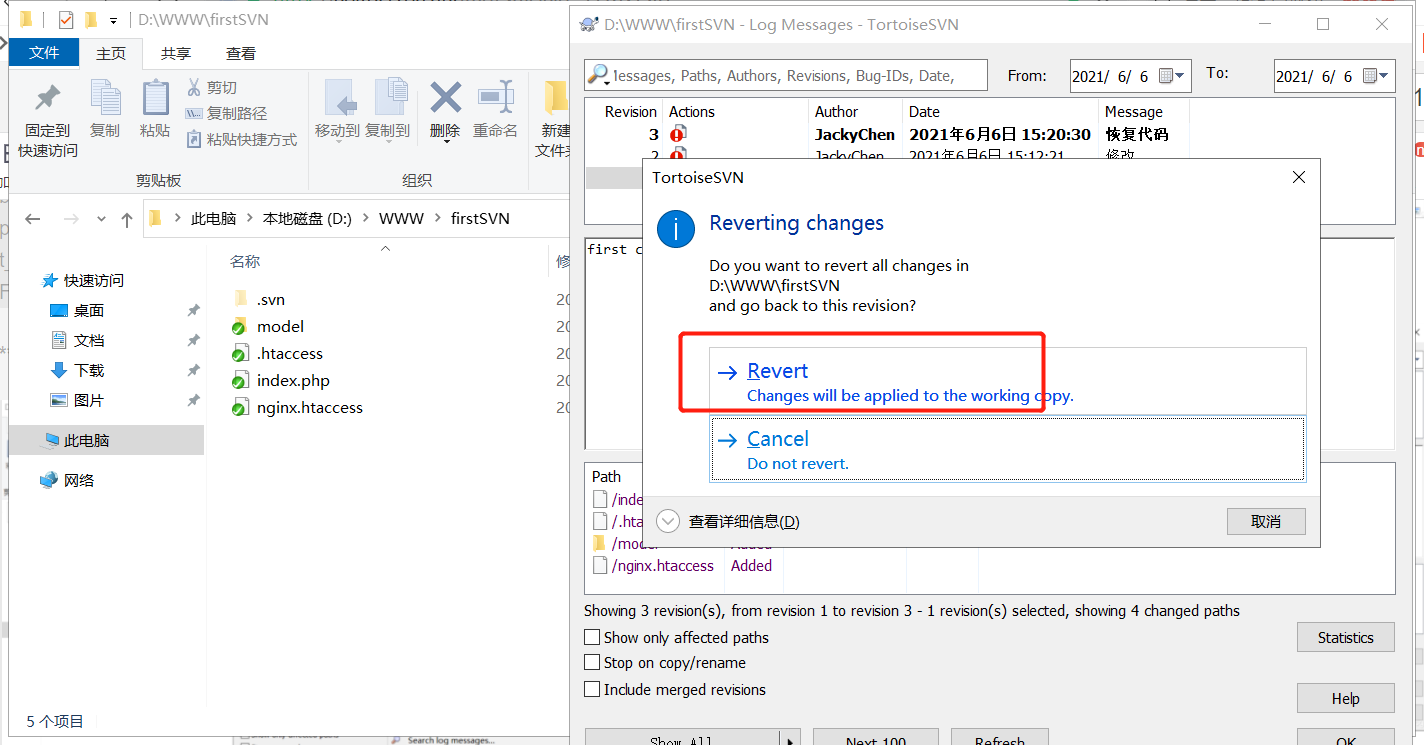
Task: Switch to the 主页 ribbon tab
Action: pyautogui.click(x=111, y=53)
